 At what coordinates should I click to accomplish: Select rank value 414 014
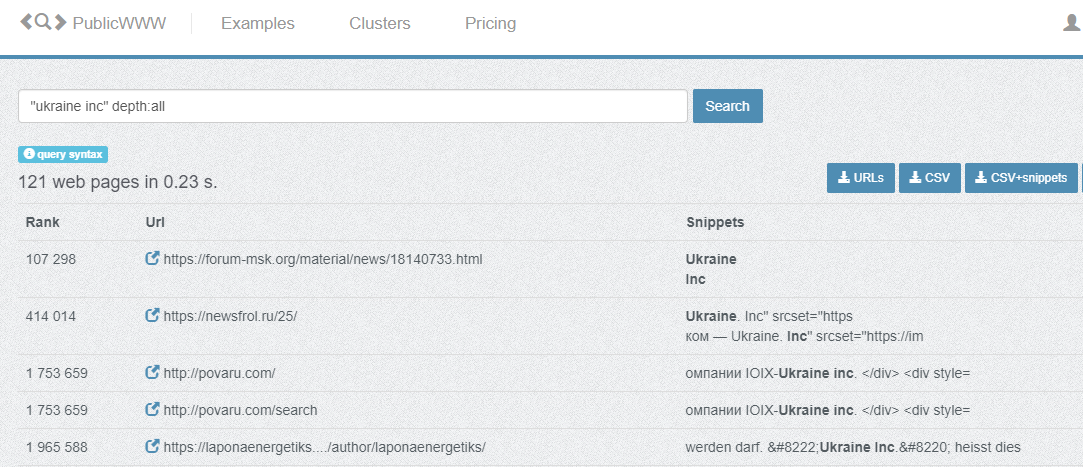pyautogui.click(x=51, y=316)
